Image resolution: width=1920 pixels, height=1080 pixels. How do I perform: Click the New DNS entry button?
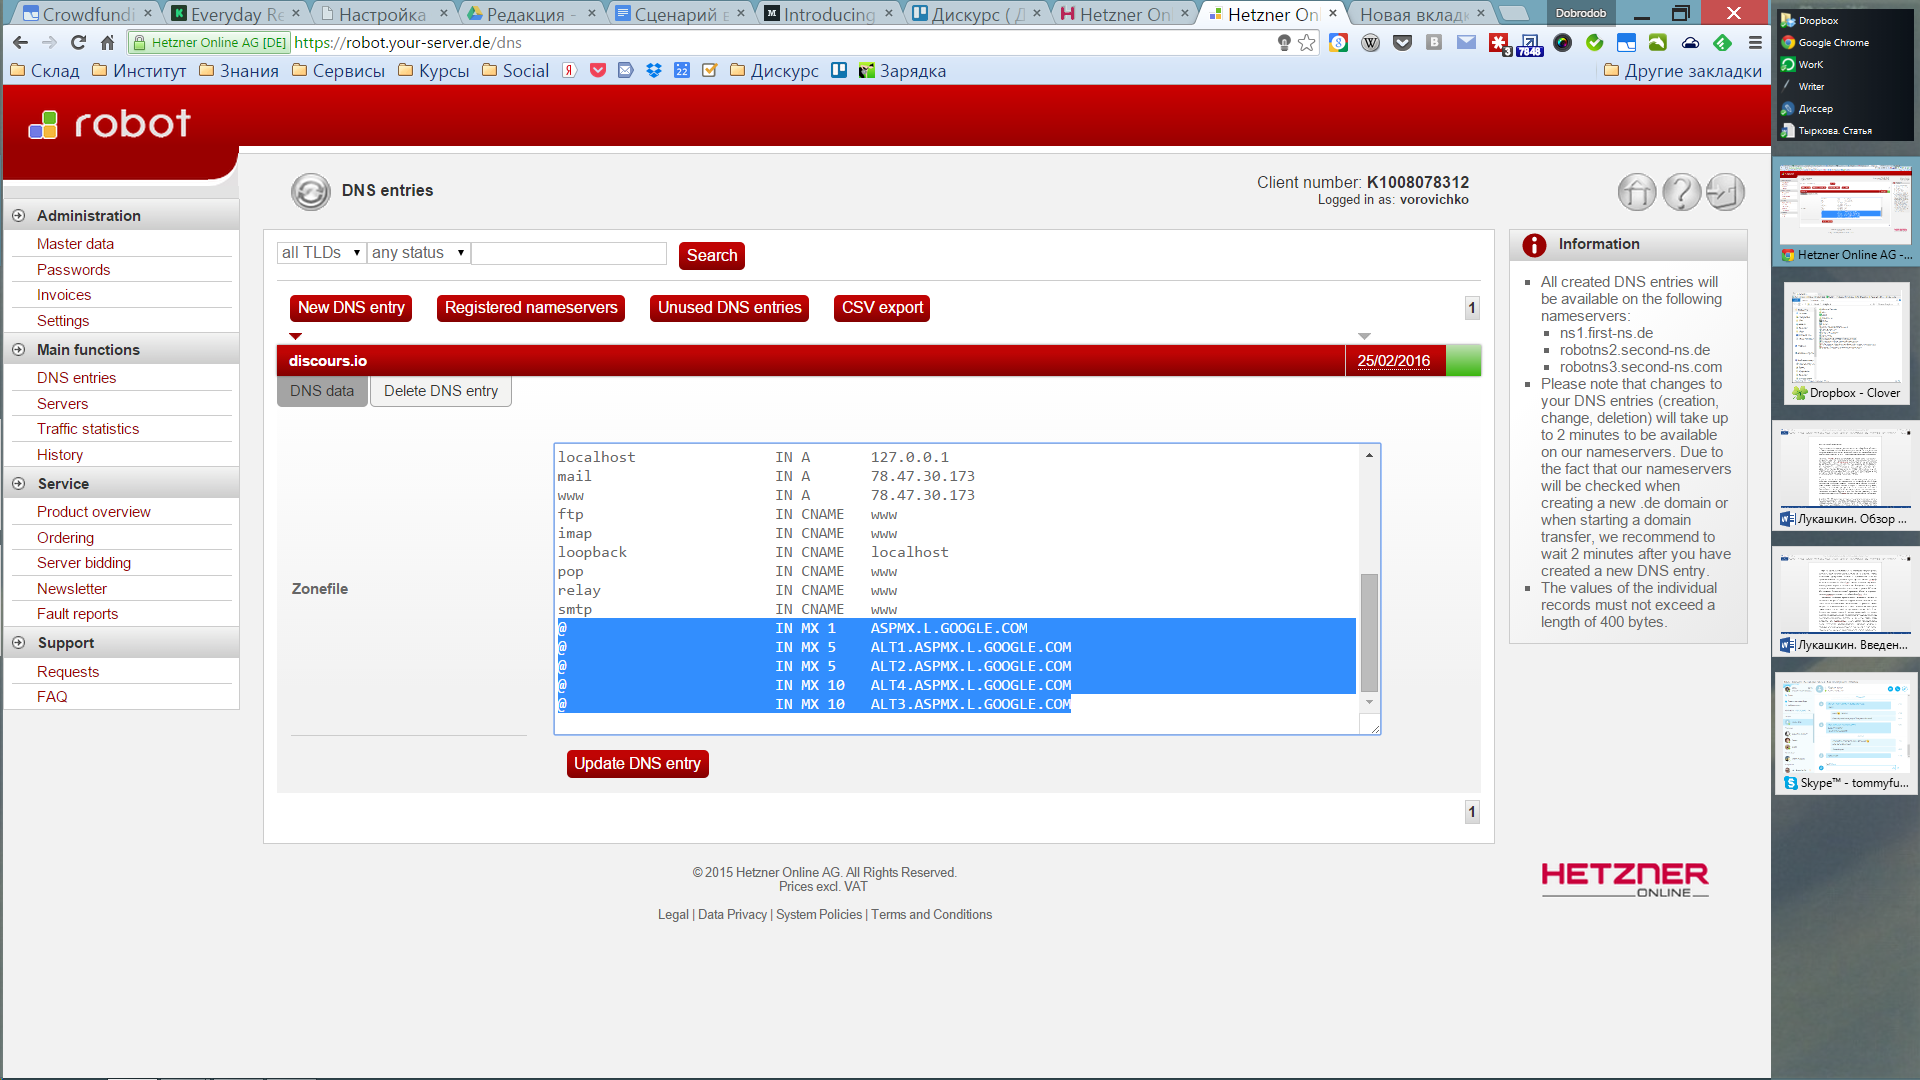pos(351,308)
